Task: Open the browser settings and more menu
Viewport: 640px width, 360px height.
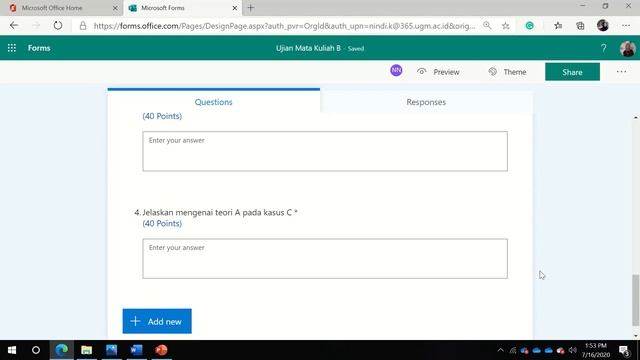Action: pyautogui.click(x=626, y=26)
